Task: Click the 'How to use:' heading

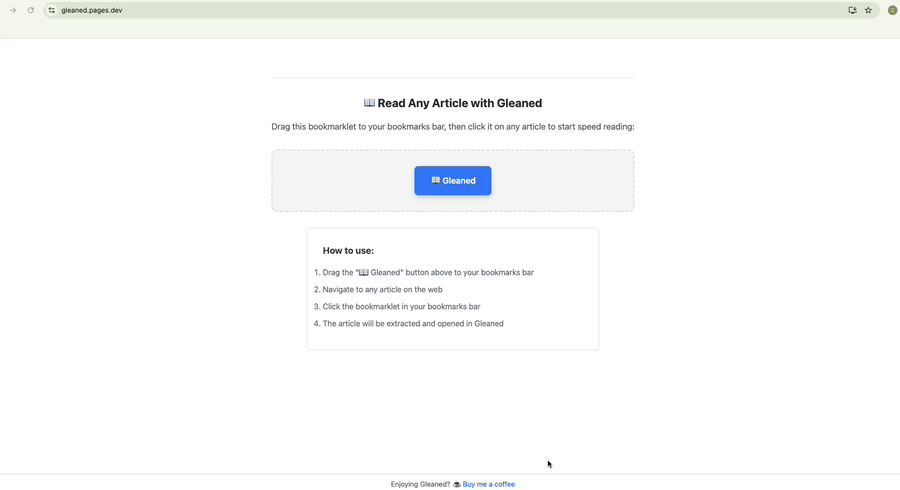Action: (x=348, y=251)
